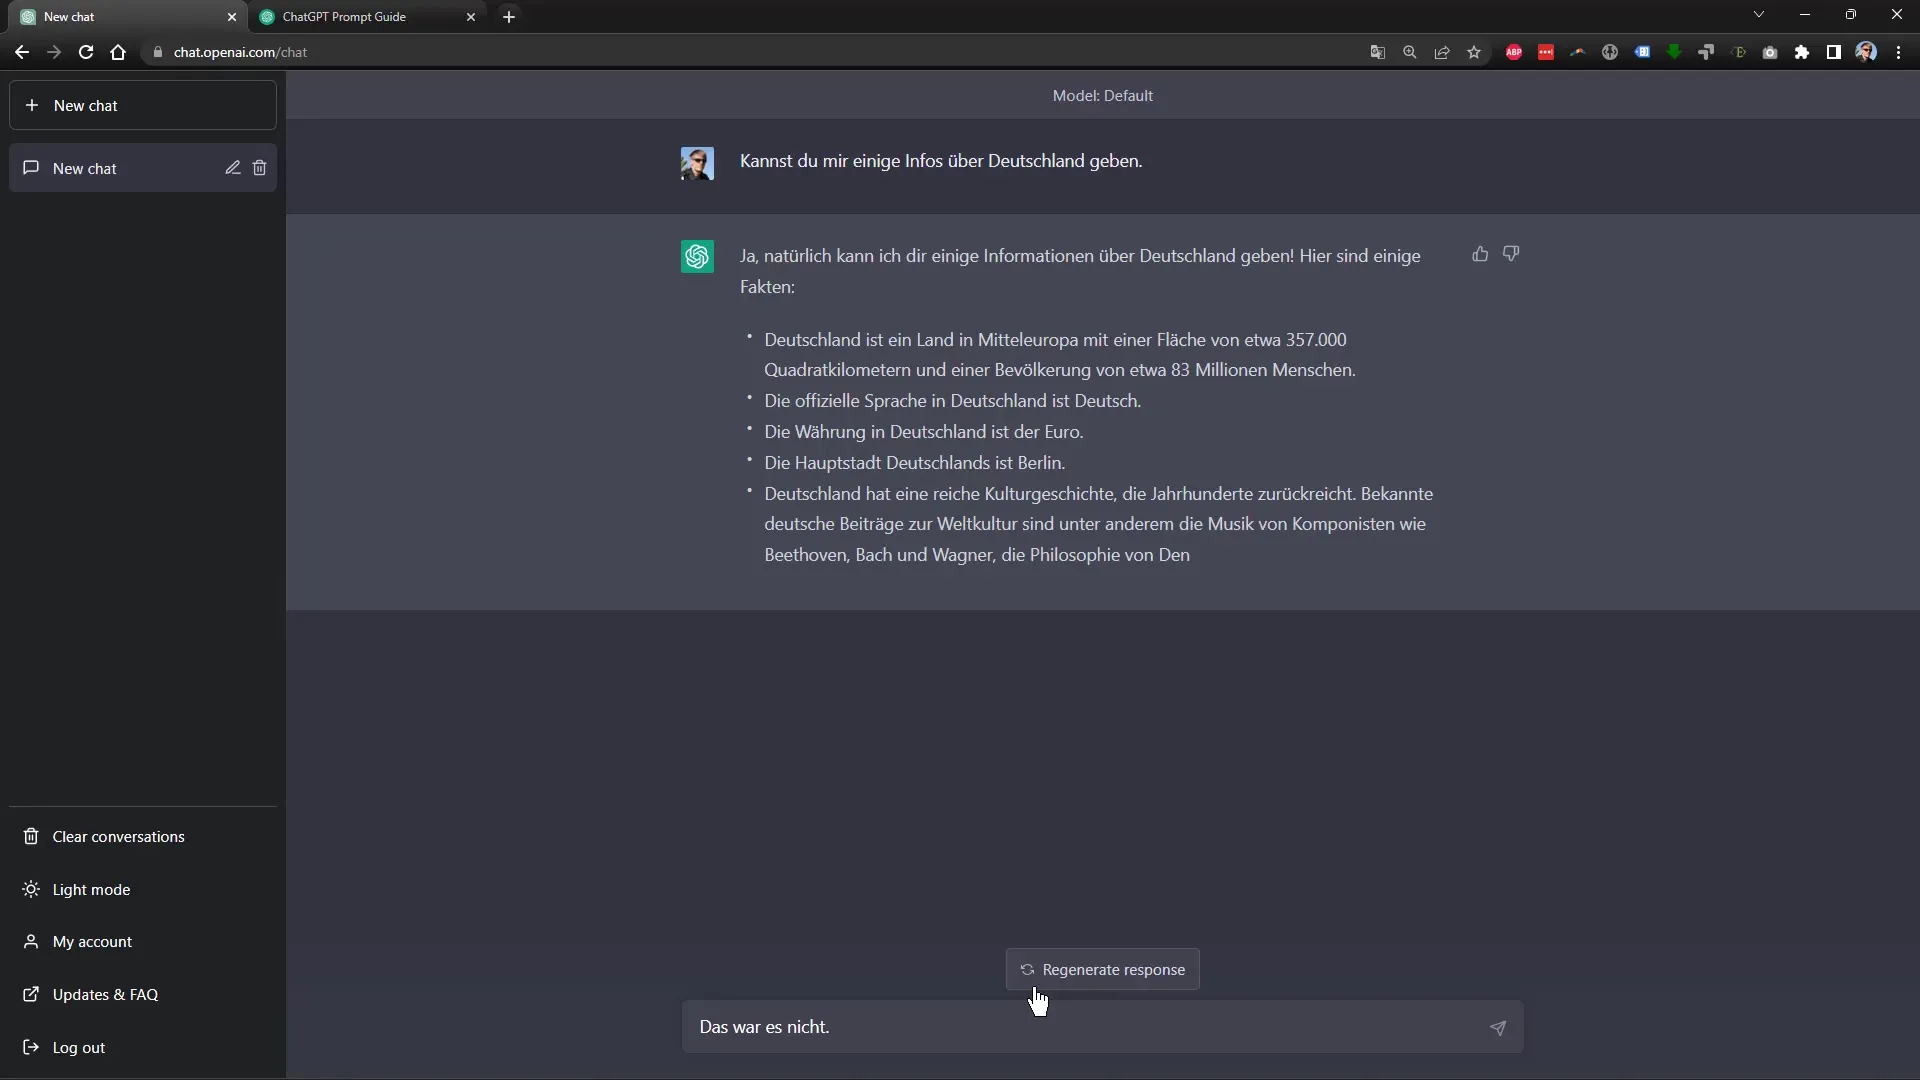Click the send message arrow button
The height and width of the screenshot is (1080, 1920).
(1498, 1027)
